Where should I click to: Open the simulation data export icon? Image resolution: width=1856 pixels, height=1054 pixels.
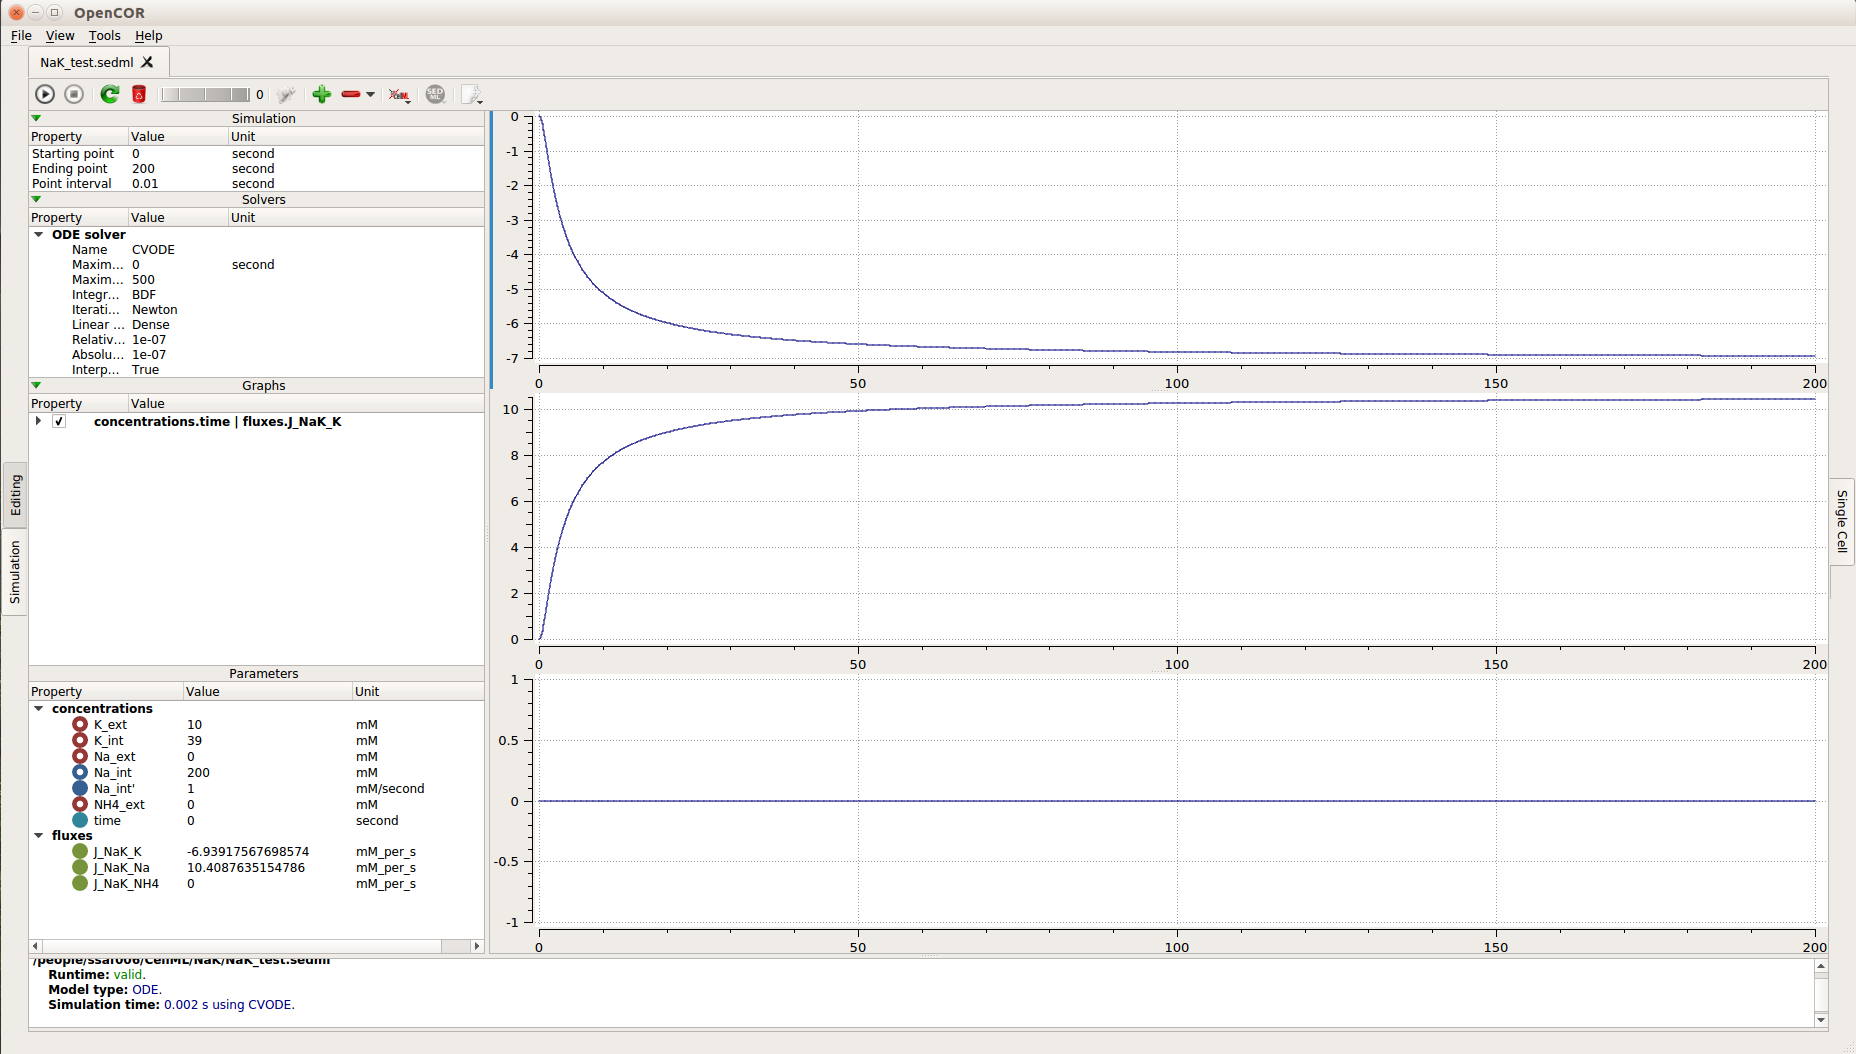coord(471,95)
